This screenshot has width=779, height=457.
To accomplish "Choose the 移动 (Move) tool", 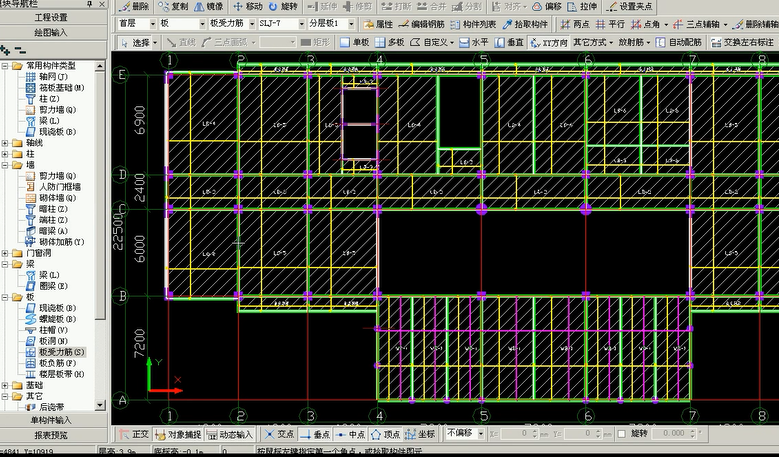I will (248, 7).
